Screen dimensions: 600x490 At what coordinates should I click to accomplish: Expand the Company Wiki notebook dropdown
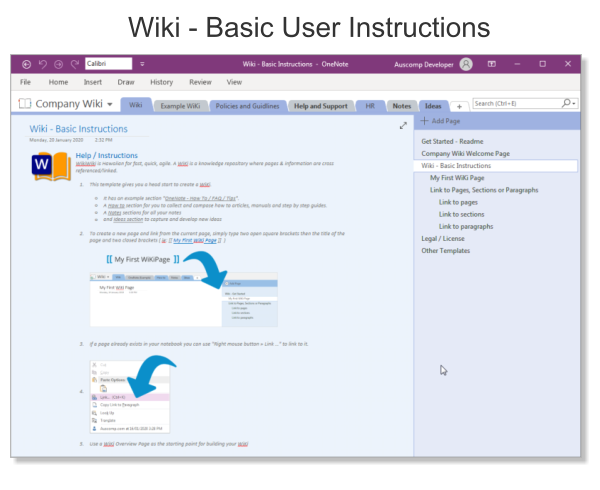pyautogui.click(x=110, y=104)
